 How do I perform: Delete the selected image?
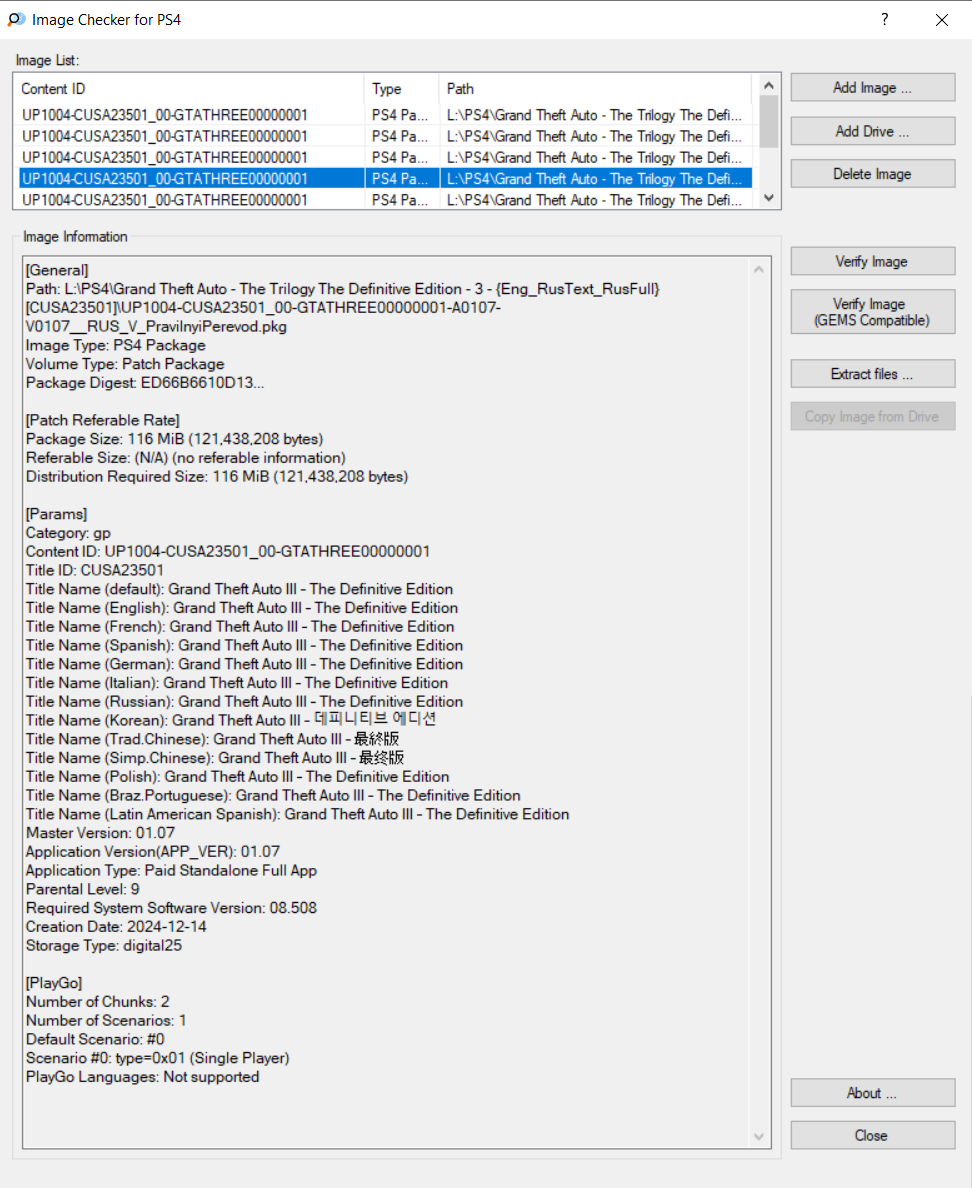(873, 174)
